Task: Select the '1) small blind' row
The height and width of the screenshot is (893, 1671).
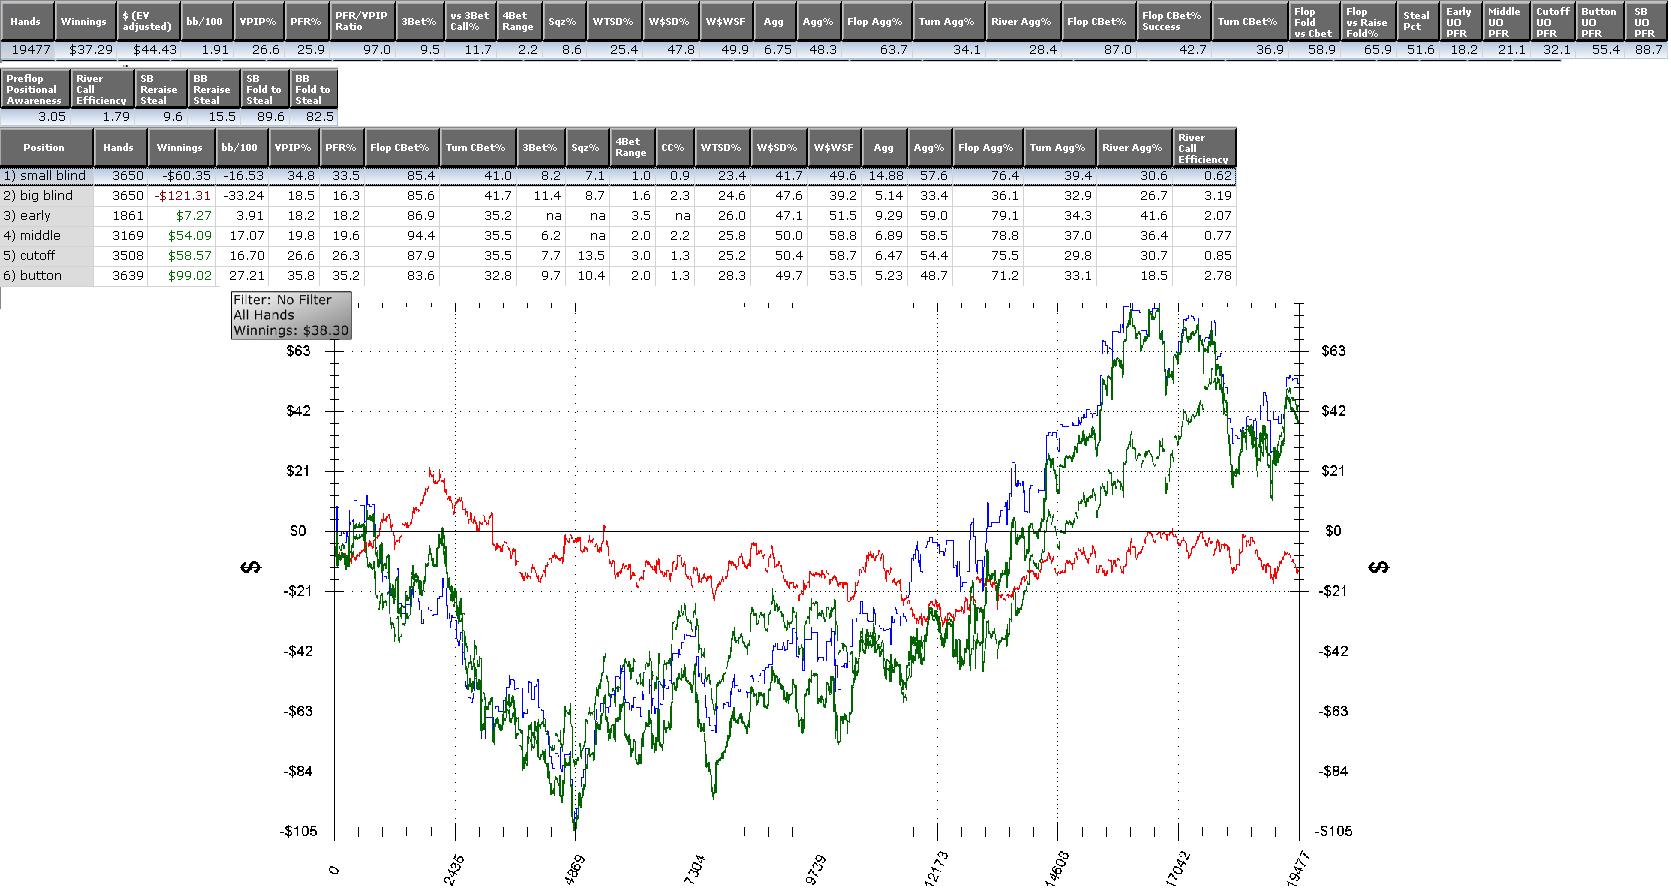Action: coord(618,175)
